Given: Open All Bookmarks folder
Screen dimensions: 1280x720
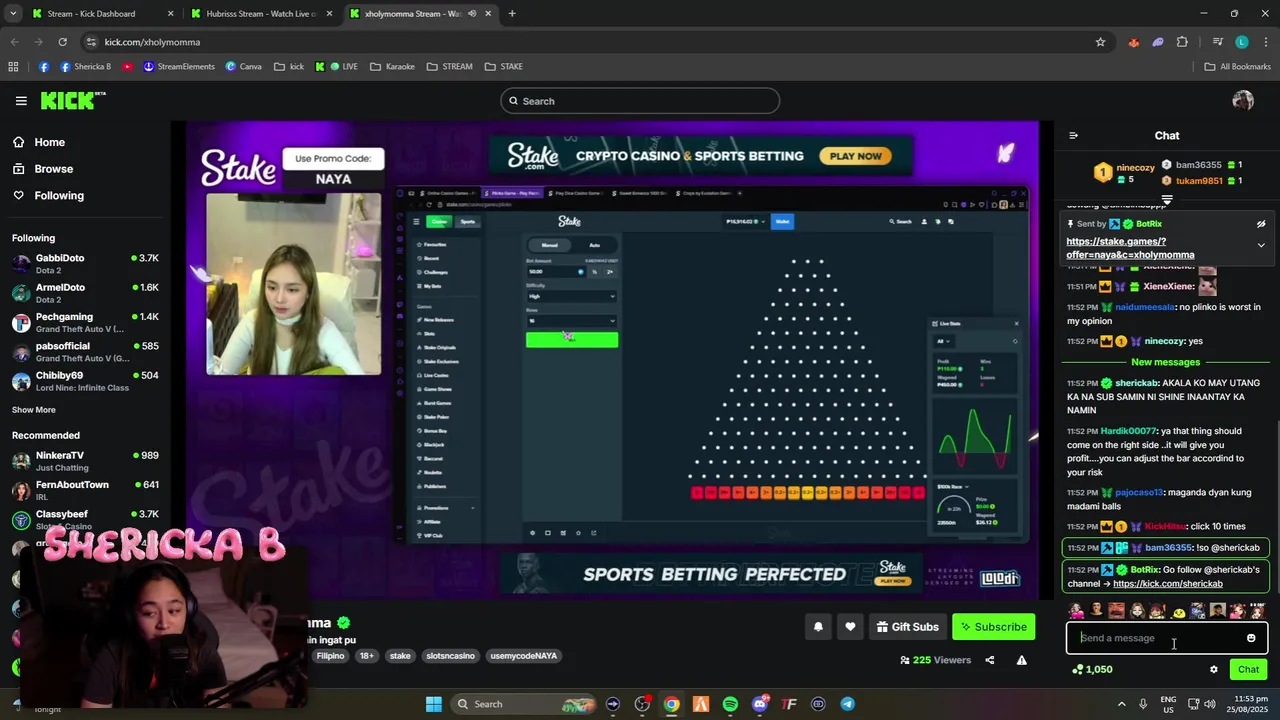Looking at the screenshot, I should [x=1236, y=67].
